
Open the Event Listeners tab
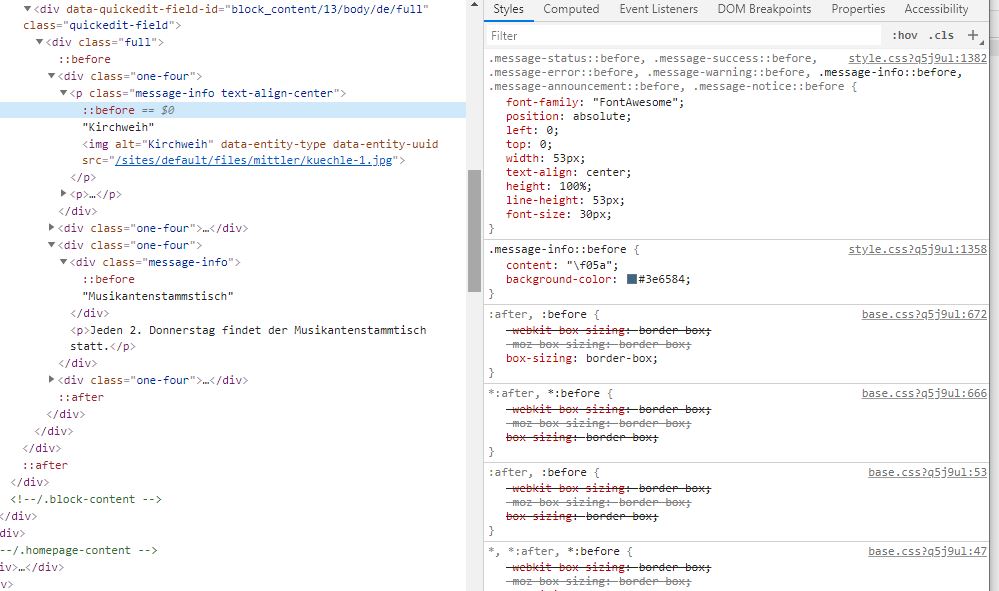pyautogui.click(x=658, y=9)
